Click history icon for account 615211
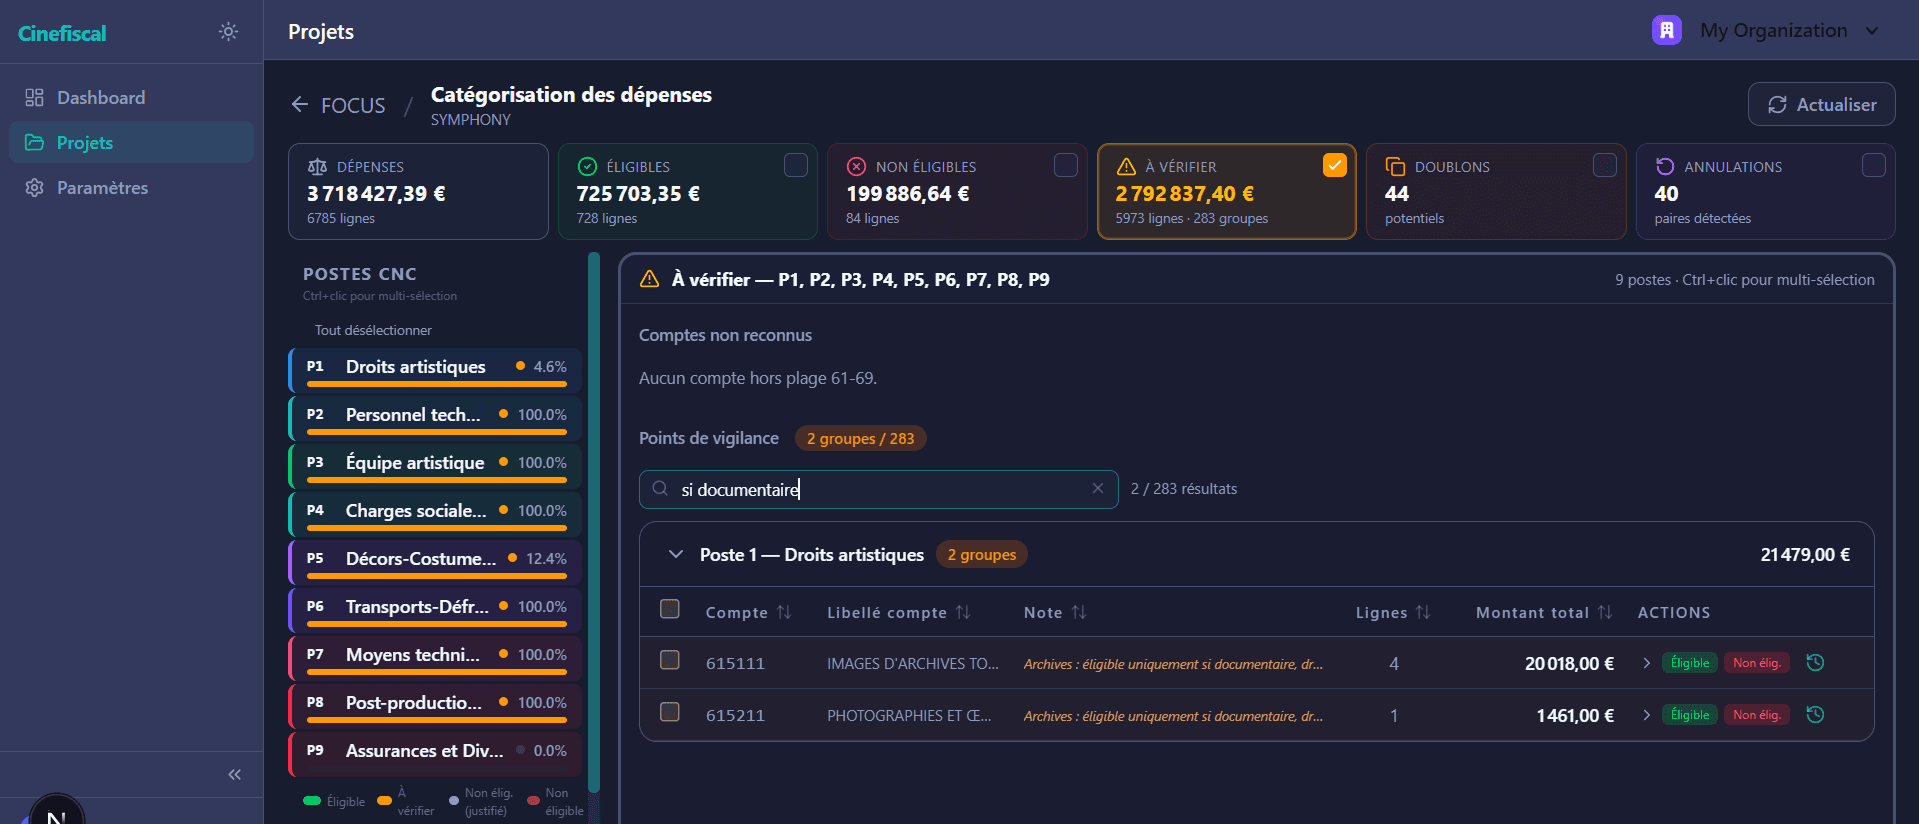This screenshot has width=1919, height=824. (x=1815, y=714)
